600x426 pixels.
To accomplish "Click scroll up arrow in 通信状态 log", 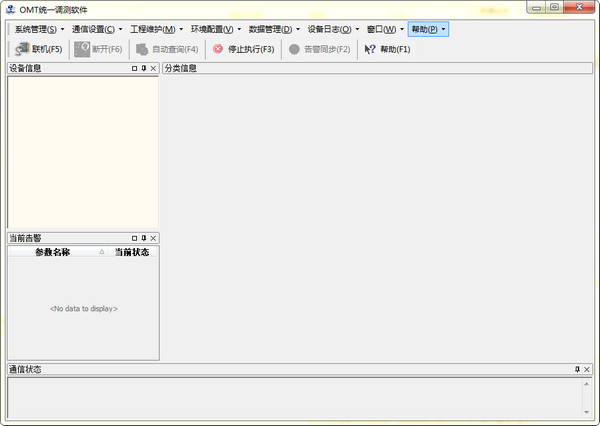I will [587, 384].
